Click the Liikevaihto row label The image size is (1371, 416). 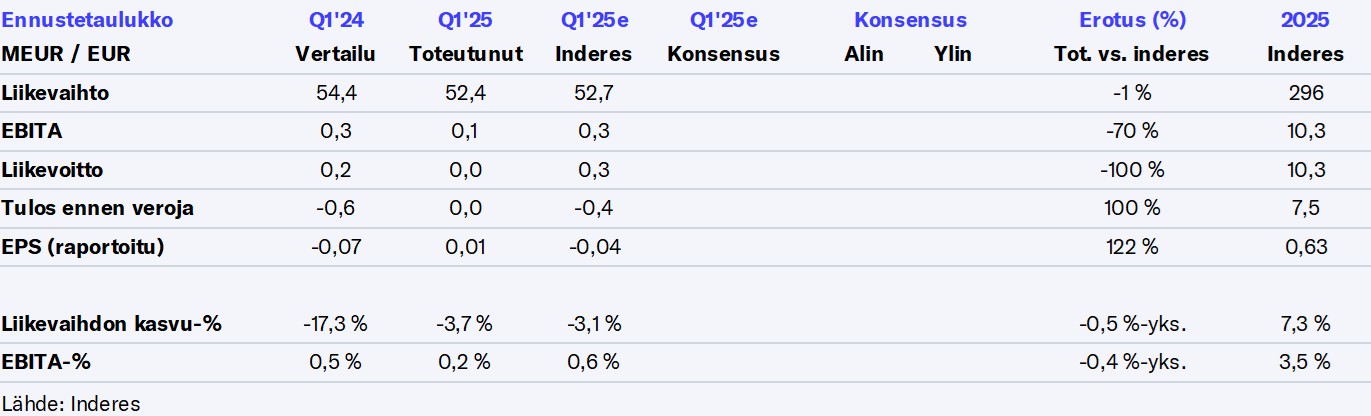56,94
